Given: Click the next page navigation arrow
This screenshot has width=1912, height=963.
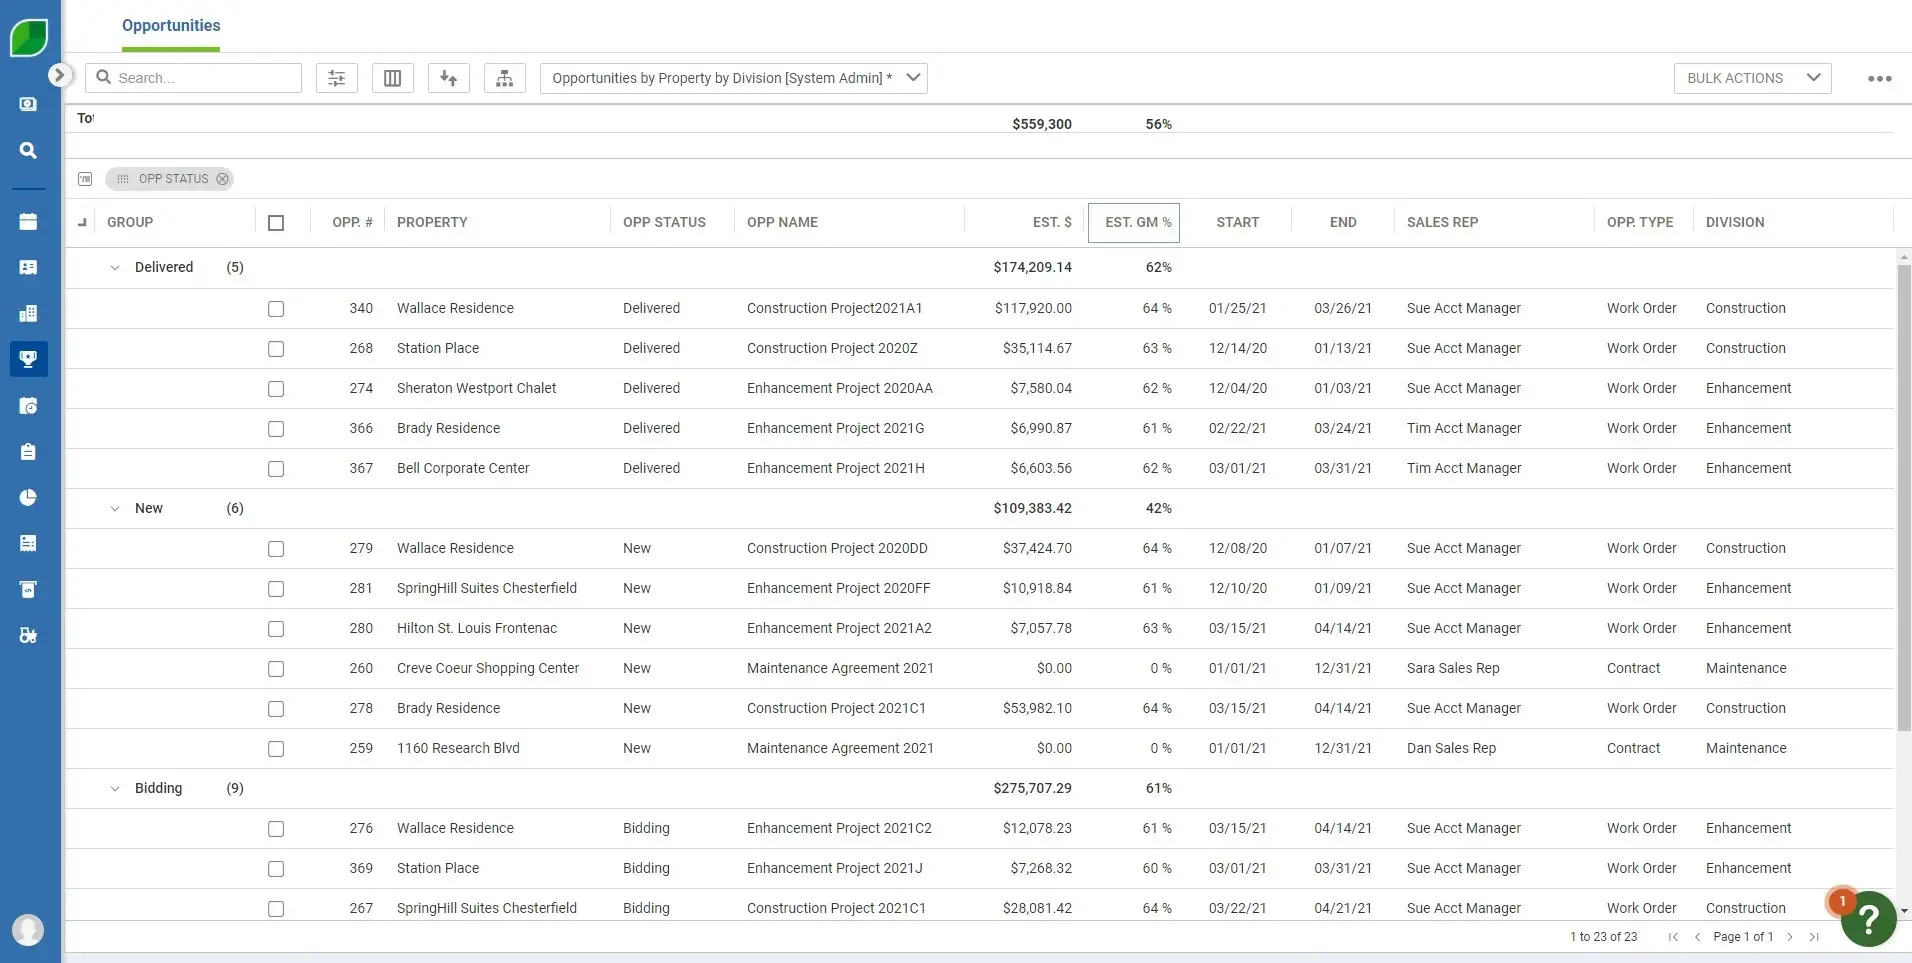Looking at the screenshot, I should tap(1789, 936).
